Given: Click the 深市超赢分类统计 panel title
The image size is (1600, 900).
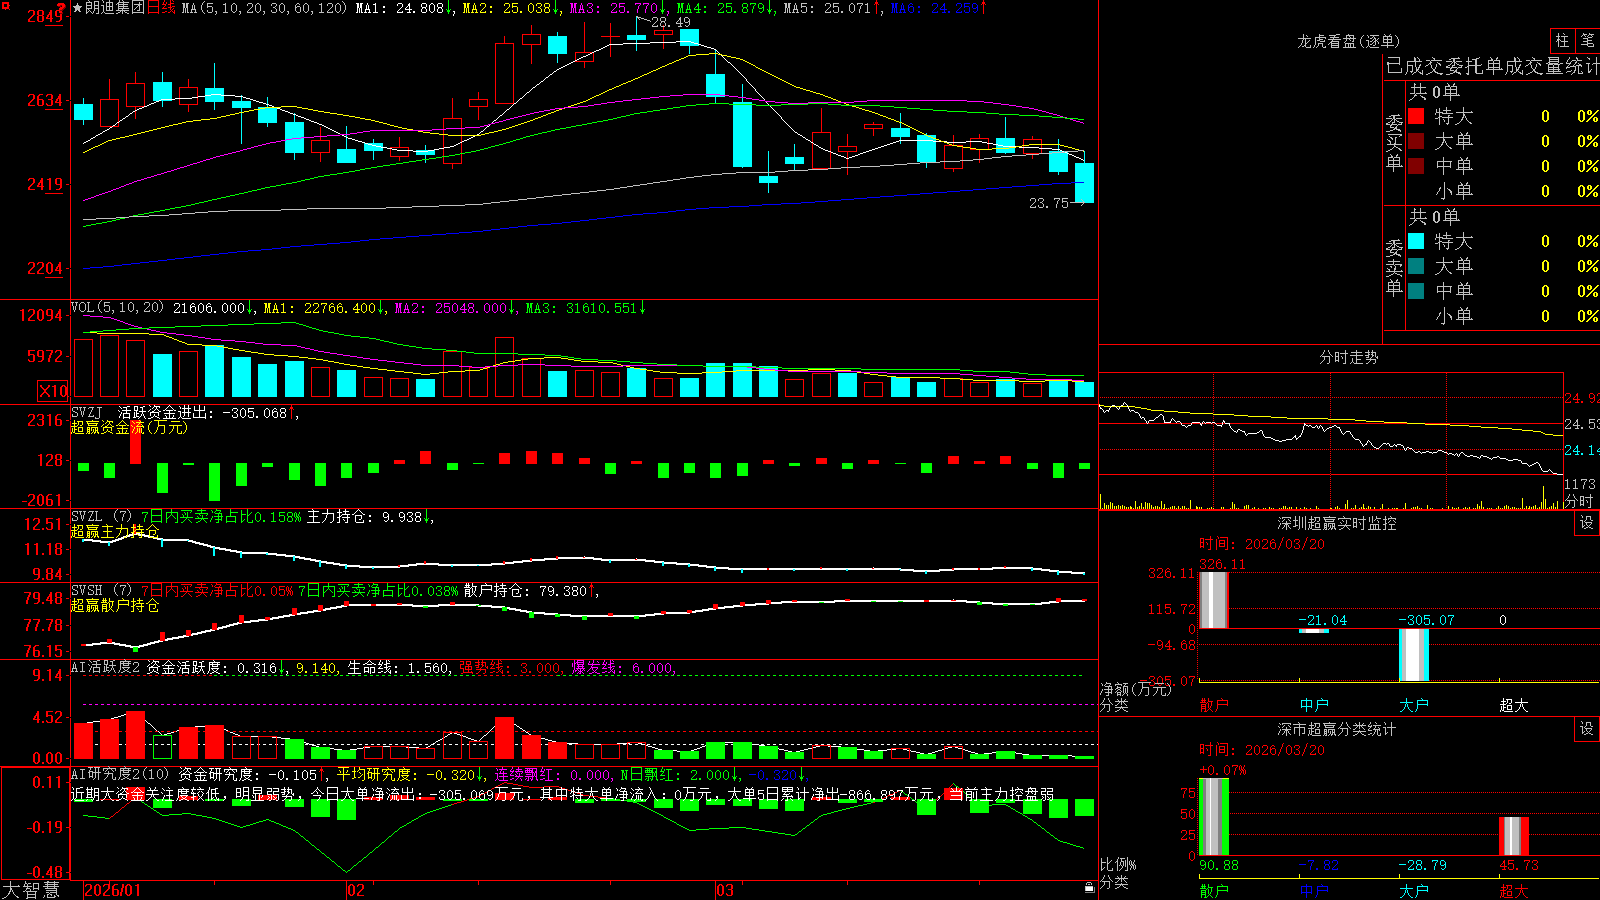Looking at the screenshot, I should pos(1337,729).
